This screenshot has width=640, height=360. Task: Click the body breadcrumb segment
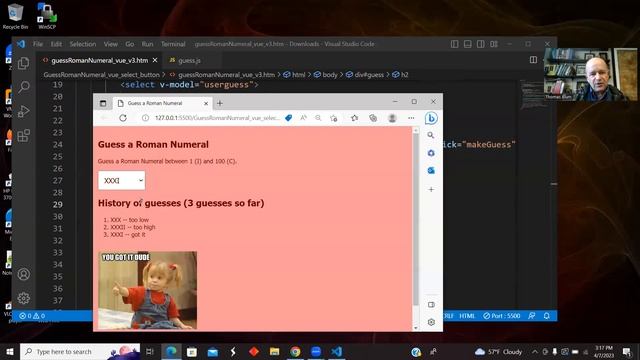pyautogui.click(x=325, y=75)
